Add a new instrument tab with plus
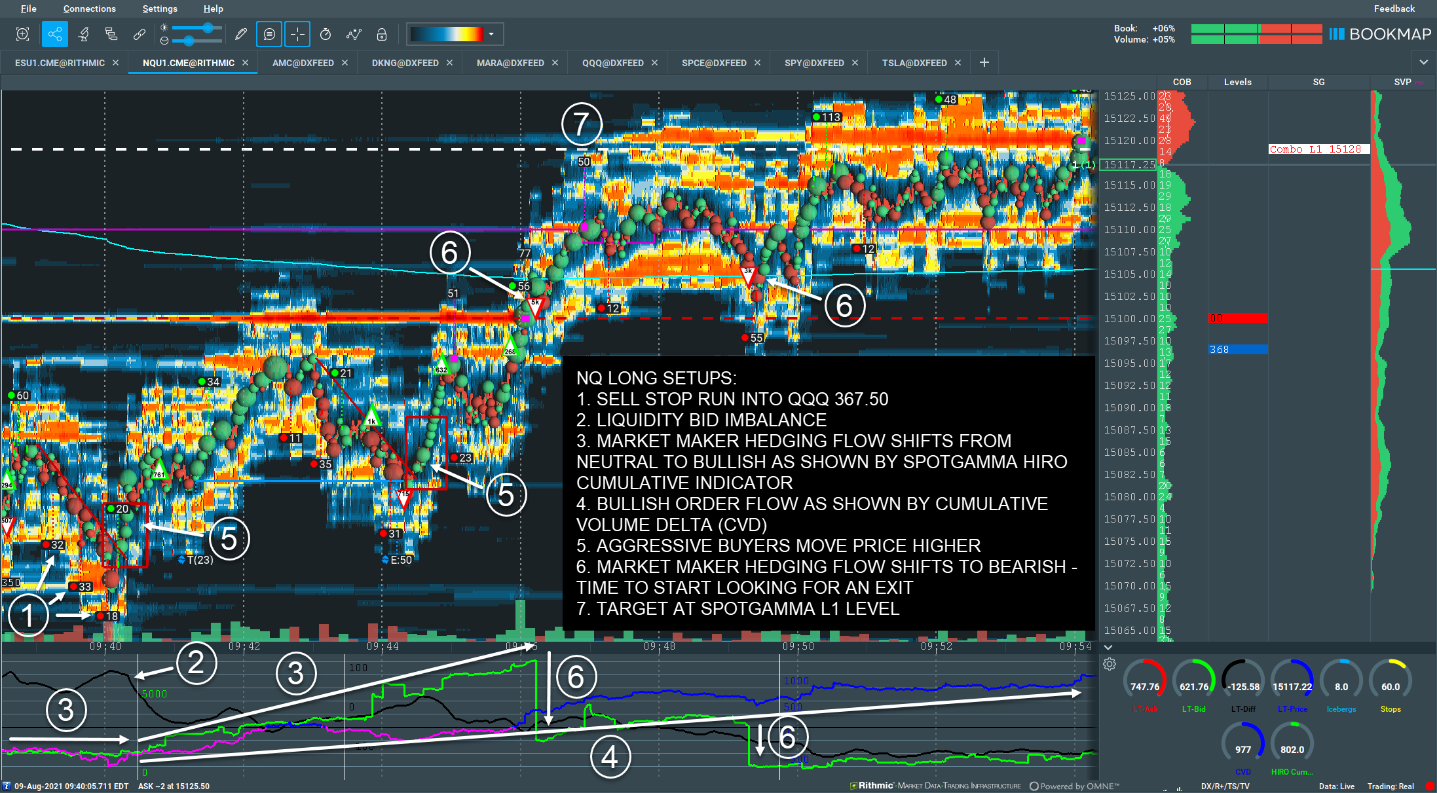The height and width of the screenshot is (793, 1437). coord(984,63)
